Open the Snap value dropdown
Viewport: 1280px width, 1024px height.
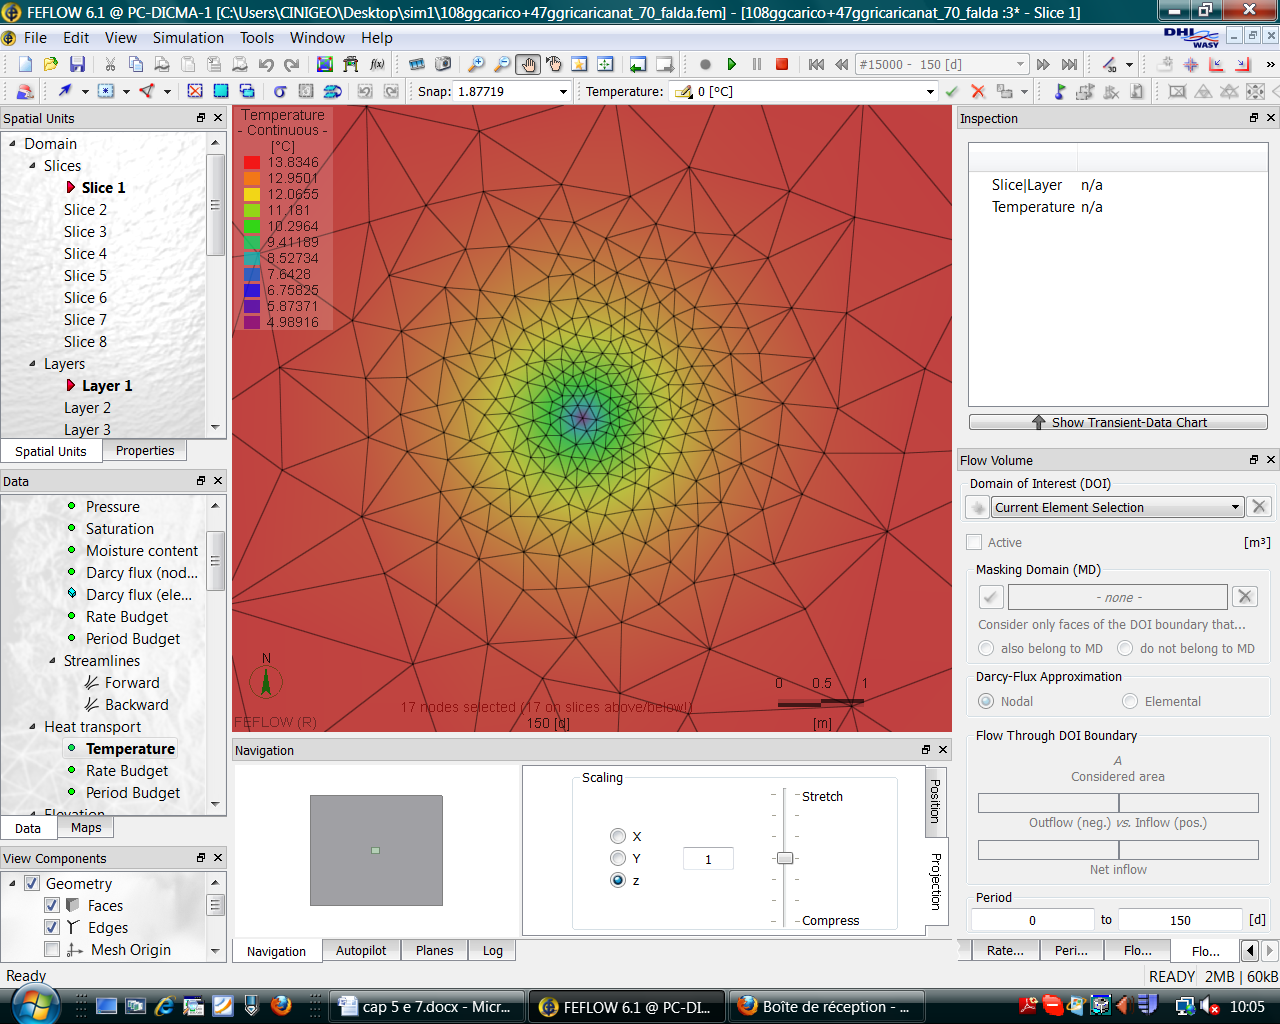pos(563,91)
